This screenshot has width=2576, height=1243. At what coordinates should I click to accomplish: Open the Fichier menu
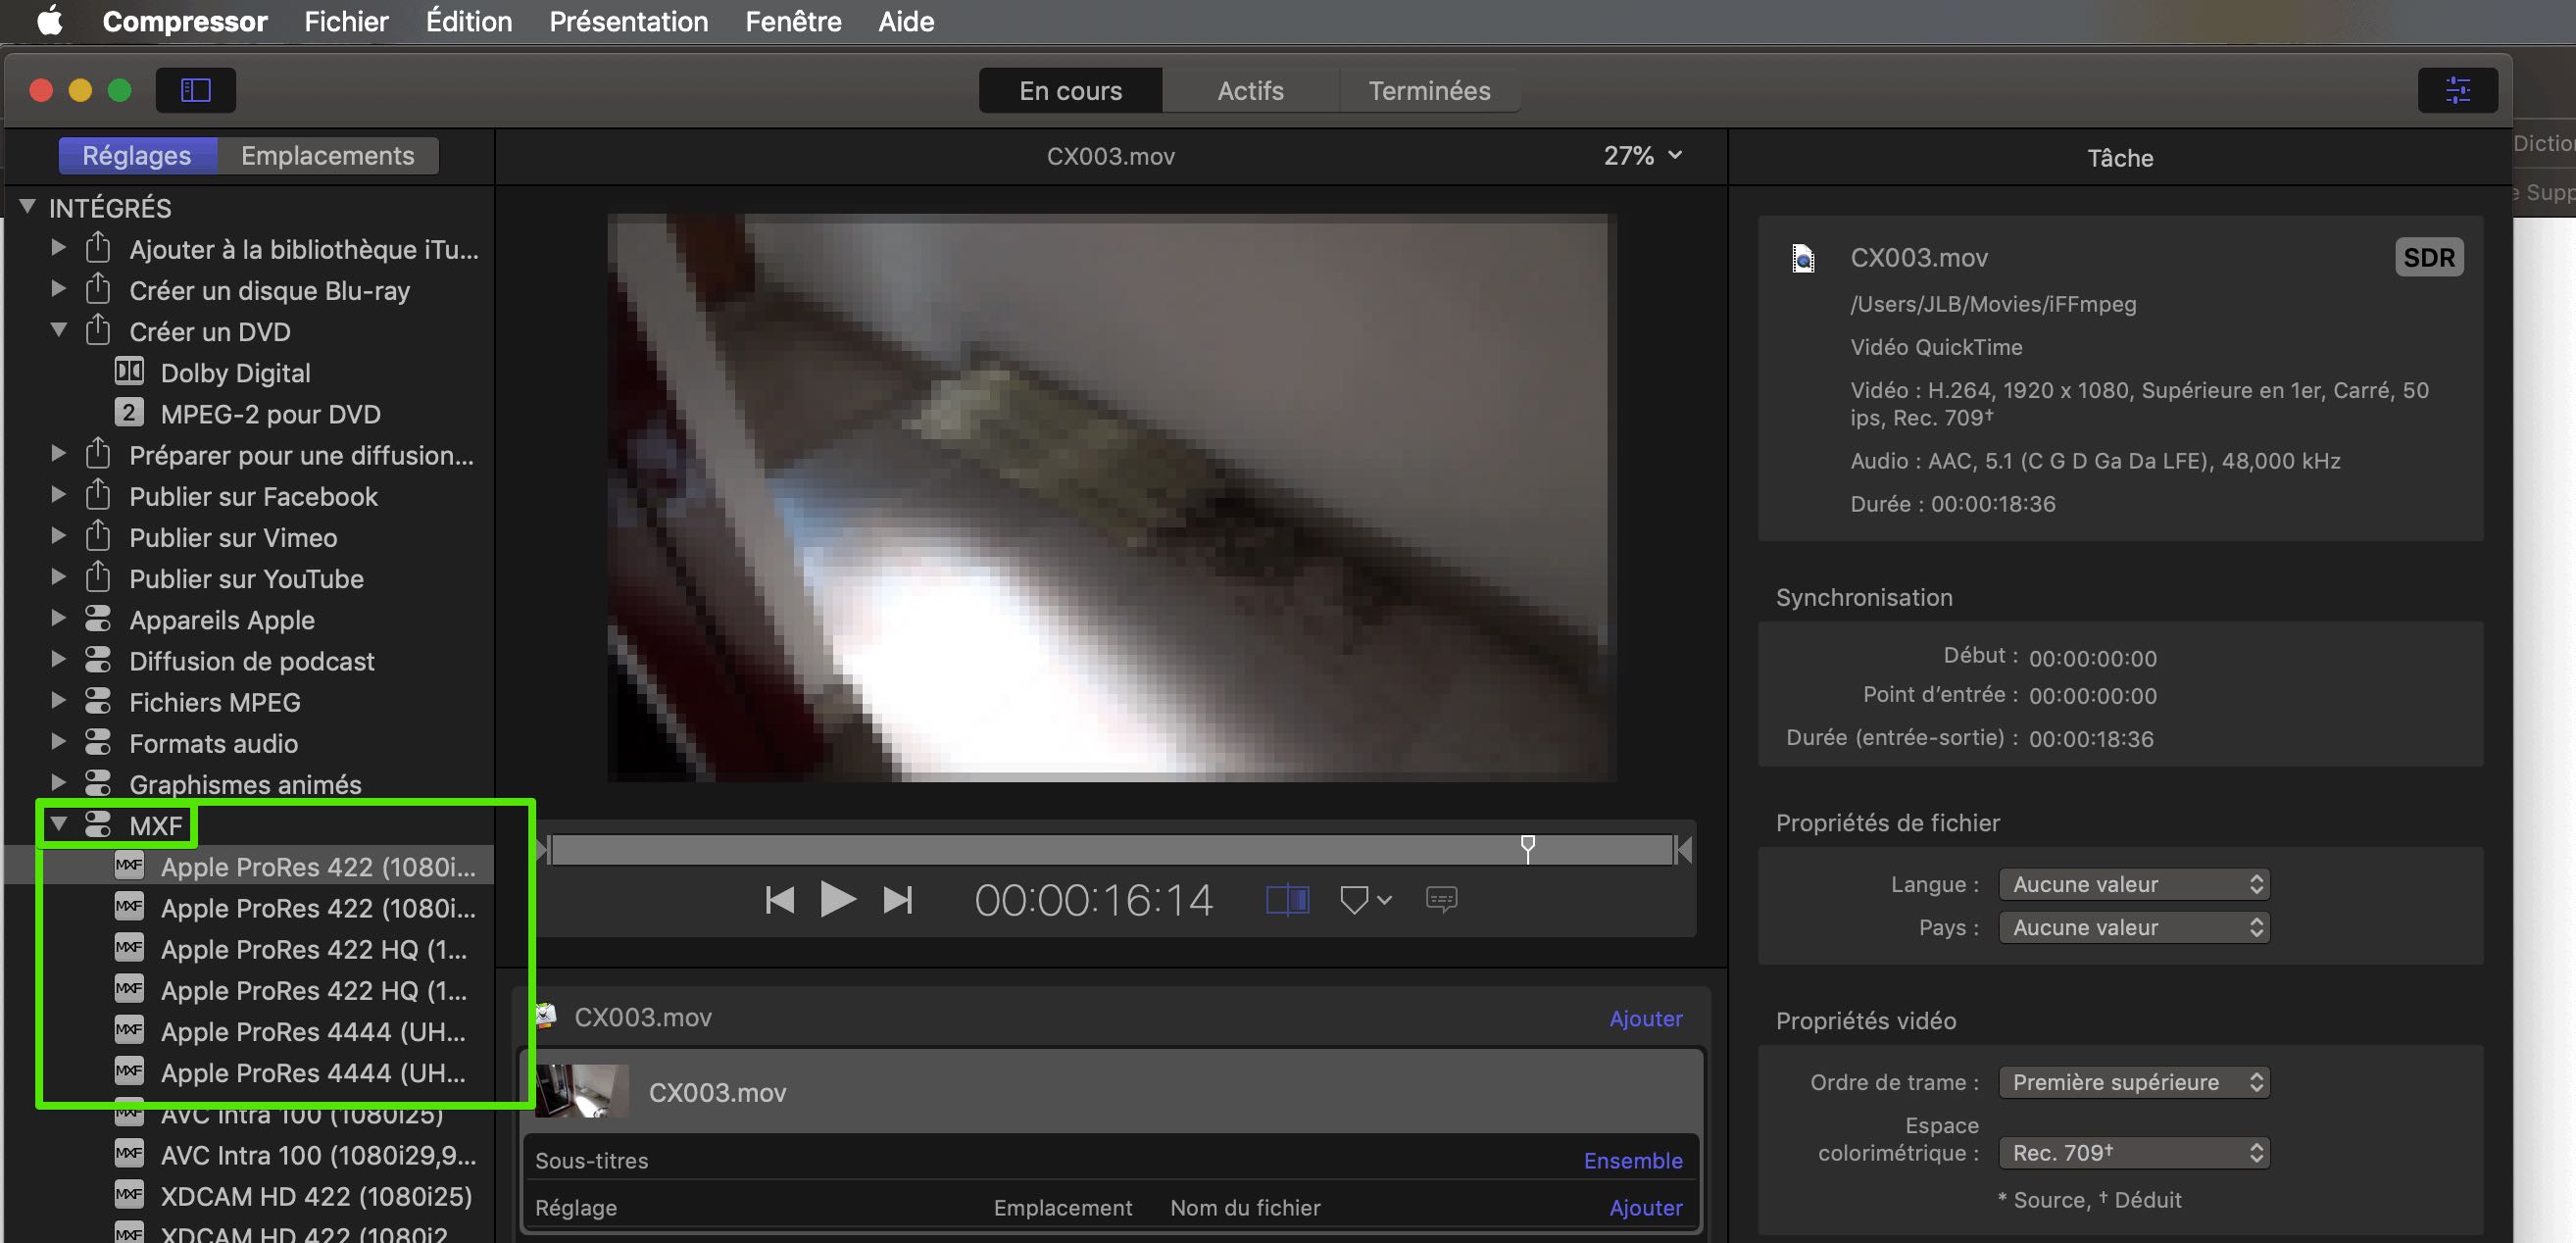coord(346,21)
